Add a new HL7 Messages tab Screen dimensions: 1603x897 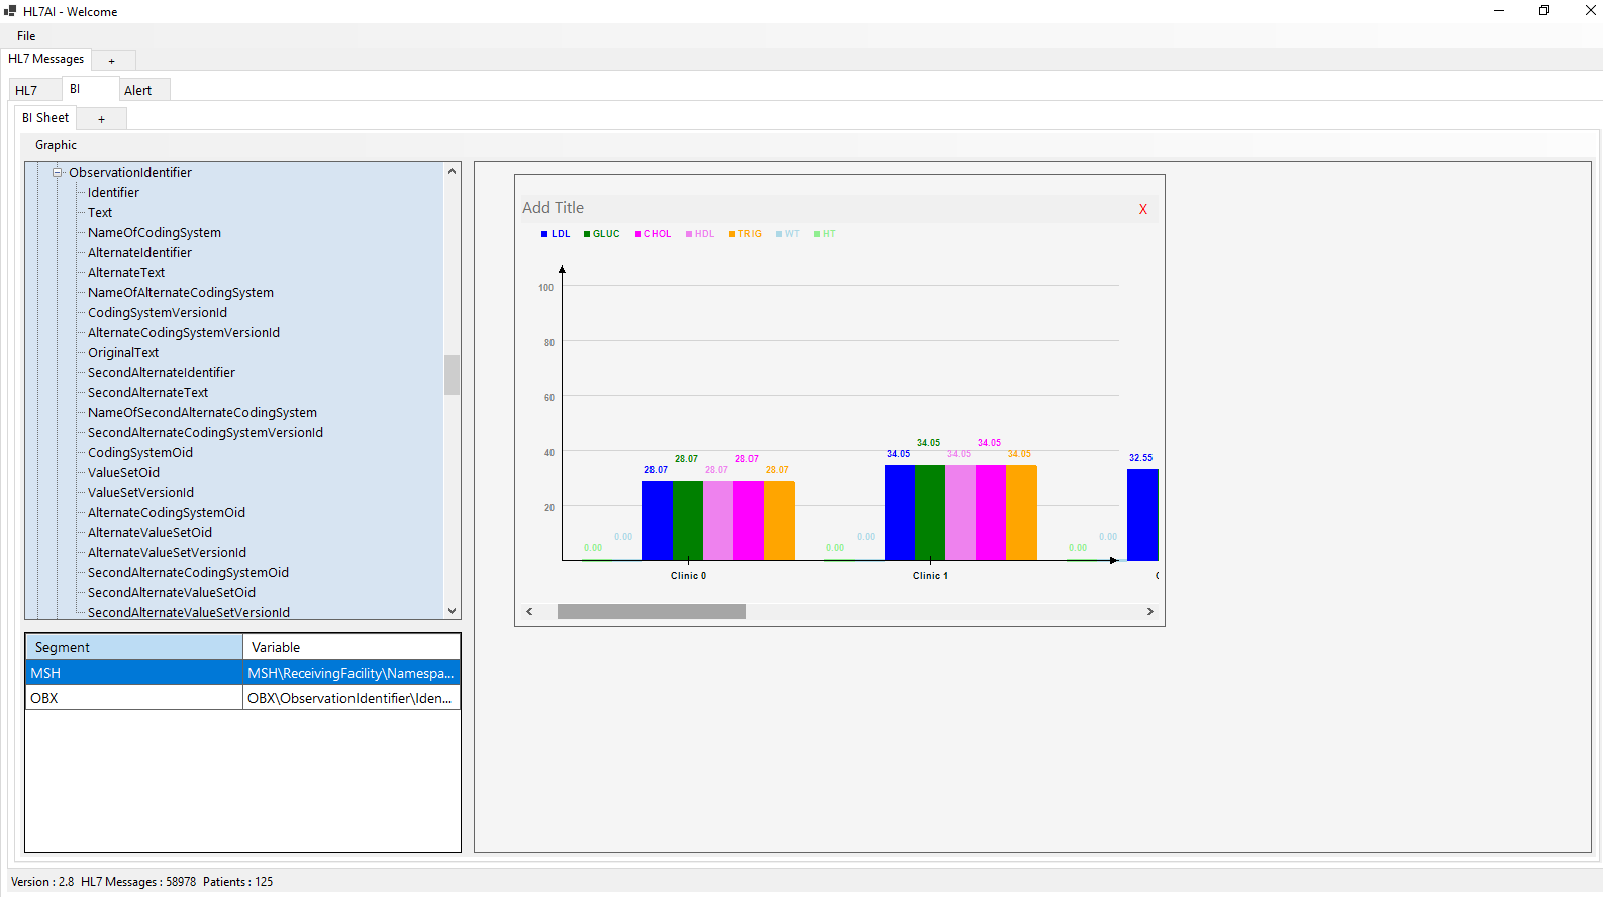[x=111, y=61]
